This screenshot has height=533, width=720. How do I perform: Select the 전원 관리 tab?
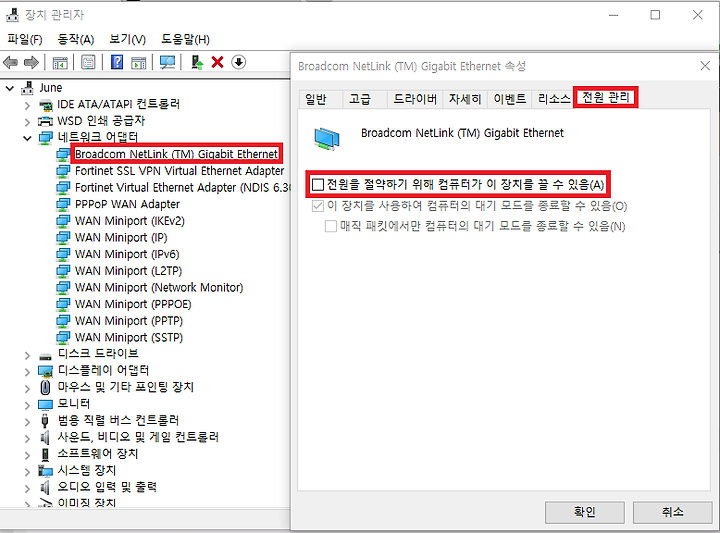click(606, 97)
